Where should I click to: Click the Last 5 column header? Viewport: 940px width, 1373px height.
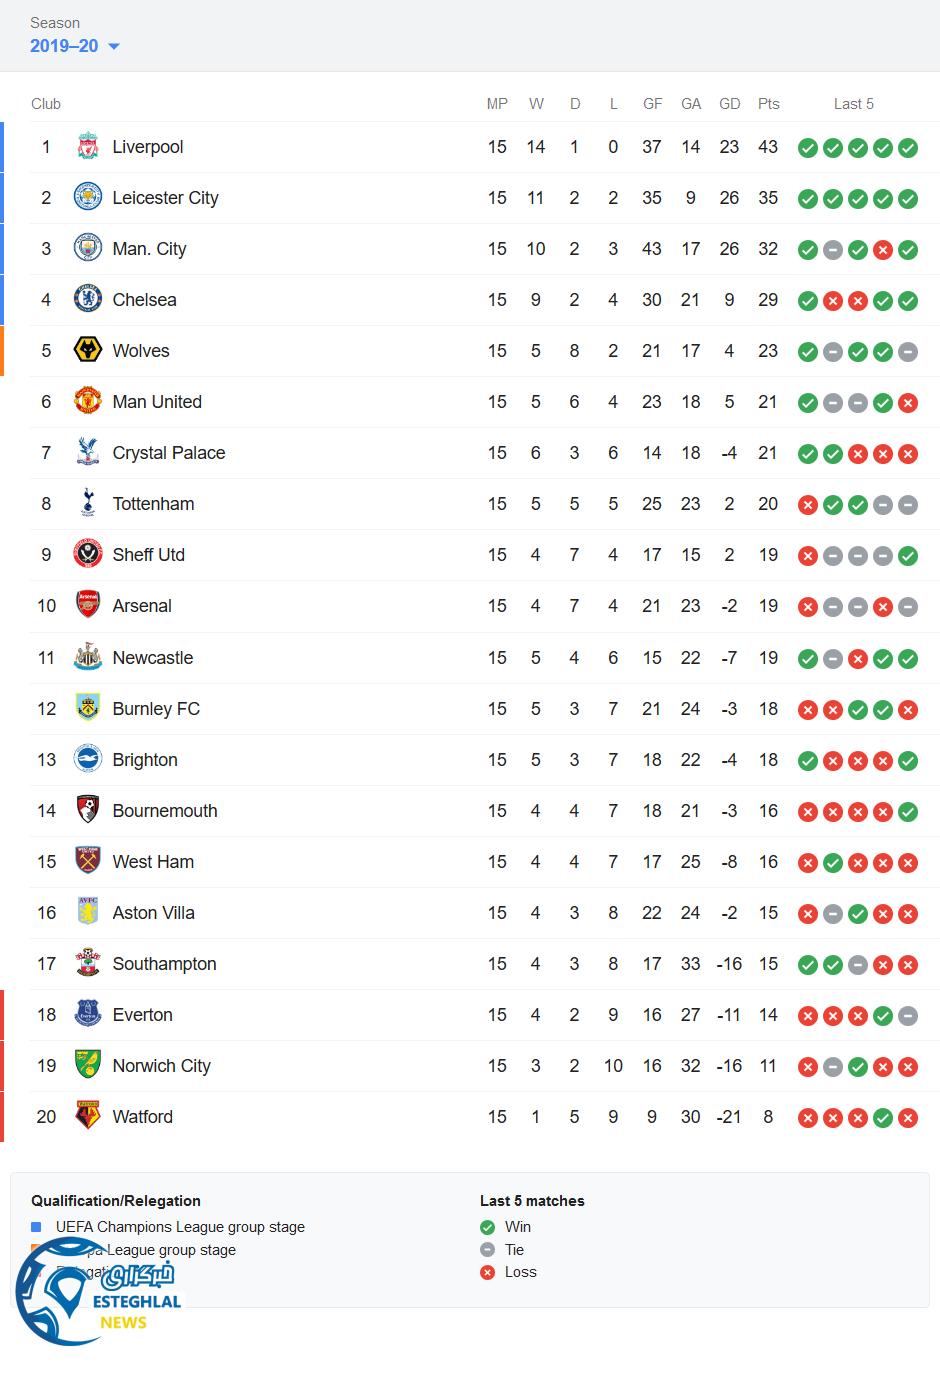tap(853, 104)
